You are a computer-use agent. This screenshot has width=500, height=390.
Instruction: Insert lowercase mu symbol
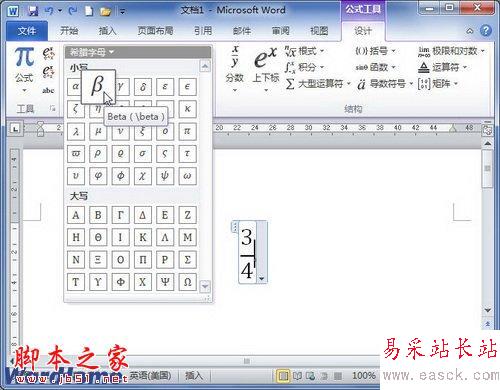pyautogui.click(x=98, y=131)
